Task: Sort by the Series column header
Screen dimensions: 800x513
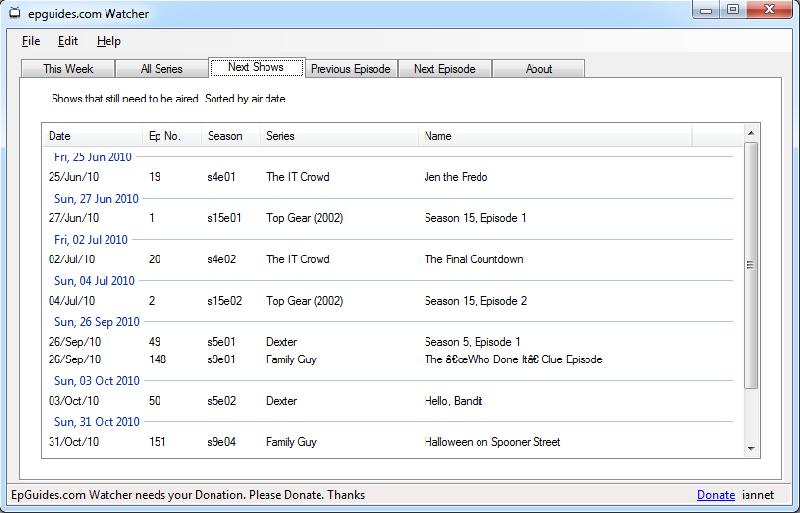Action: [x=339, y=136]
